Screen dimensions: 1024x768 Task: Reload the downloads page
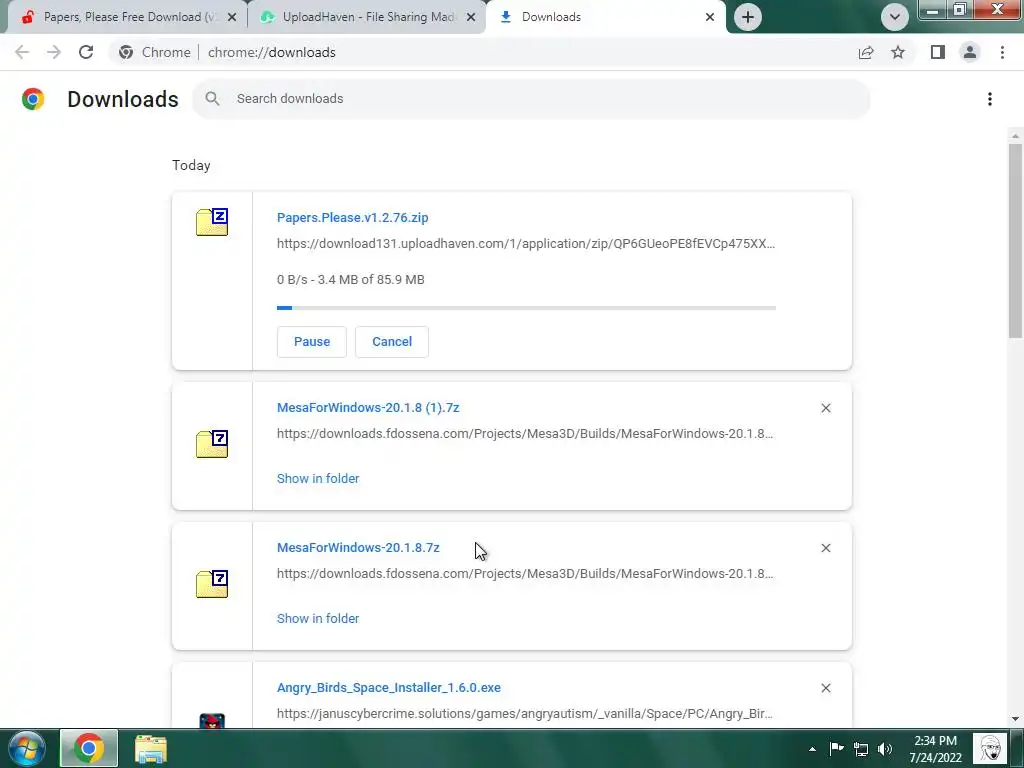point(86,52)
